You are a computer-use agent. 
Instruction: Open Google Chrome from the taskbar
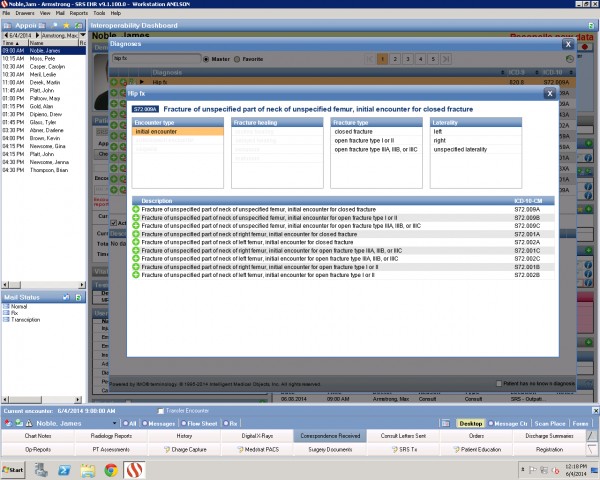[111, 470]
